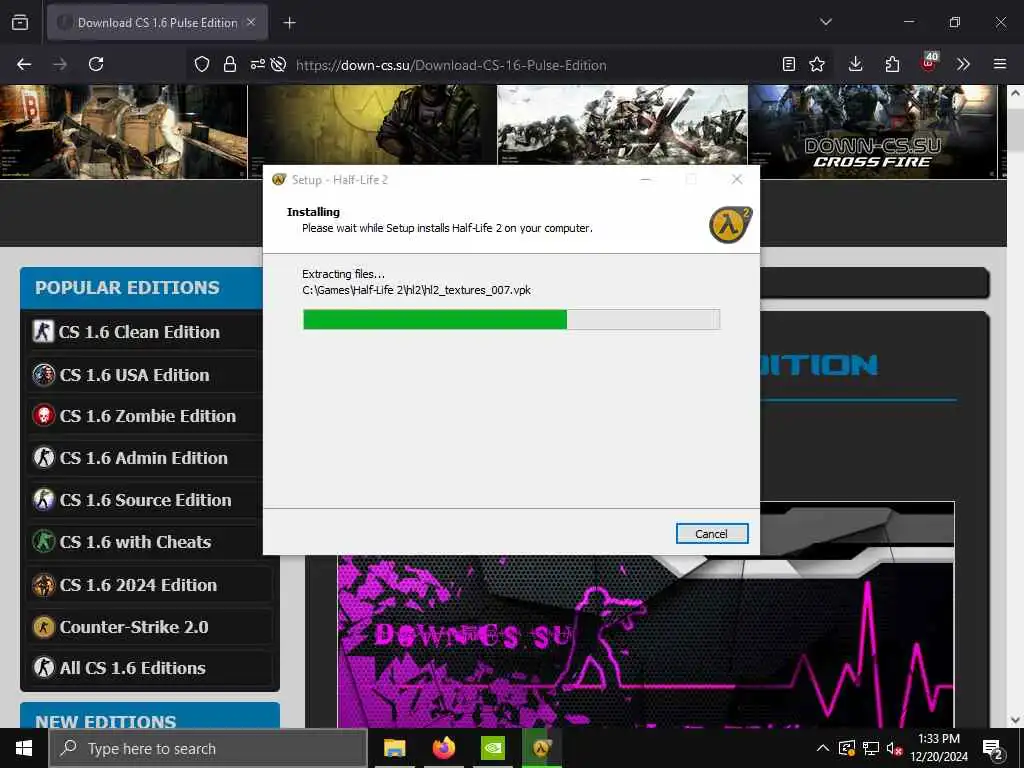Open the permissions icon in address bar
1024x768 pixels.
(257, 64)
